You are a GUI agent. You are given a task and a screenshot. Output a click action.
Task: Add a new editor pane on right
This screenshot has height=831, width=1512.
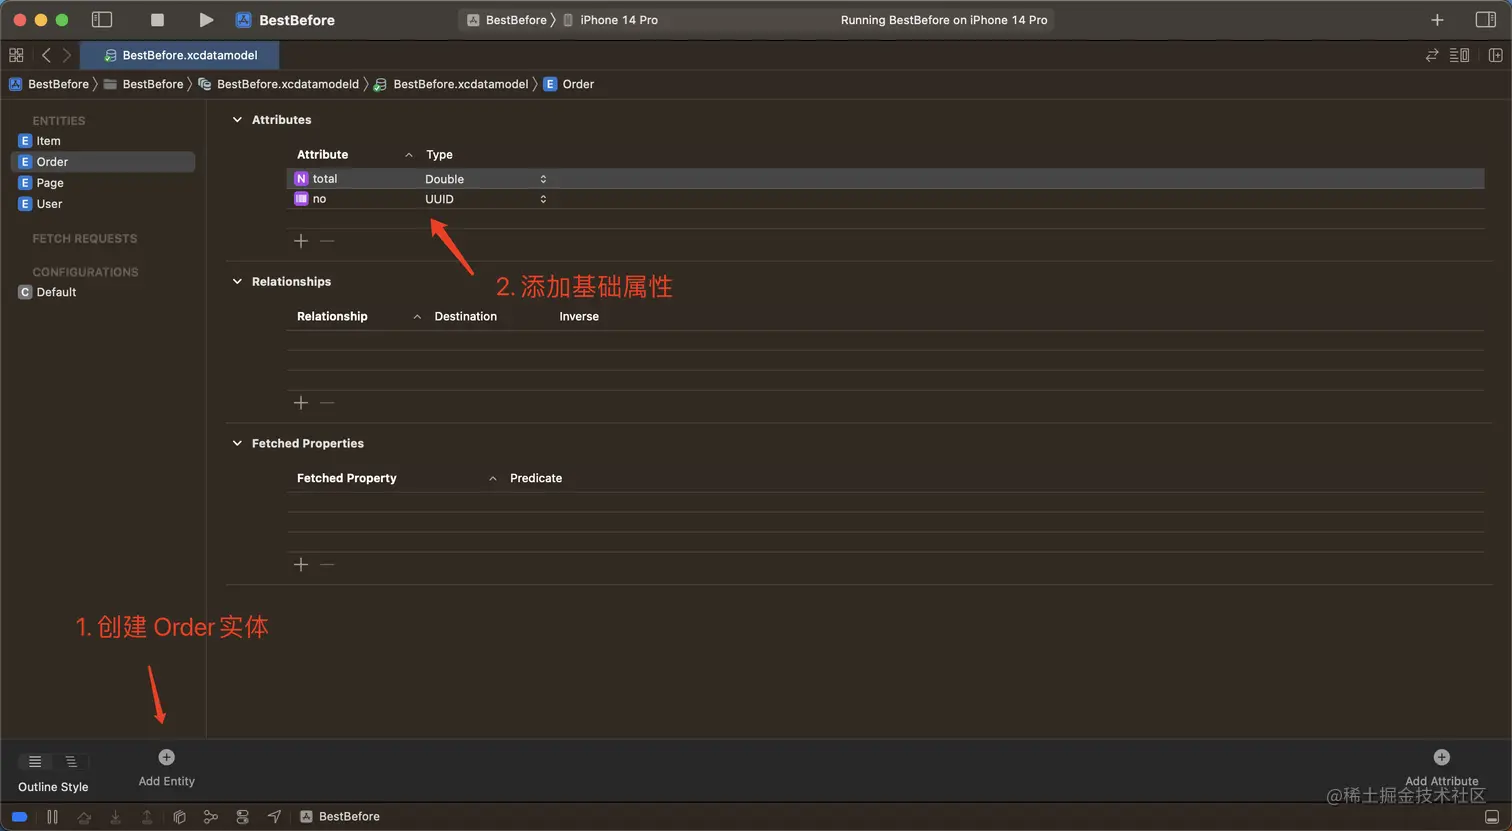(1495, 55)
